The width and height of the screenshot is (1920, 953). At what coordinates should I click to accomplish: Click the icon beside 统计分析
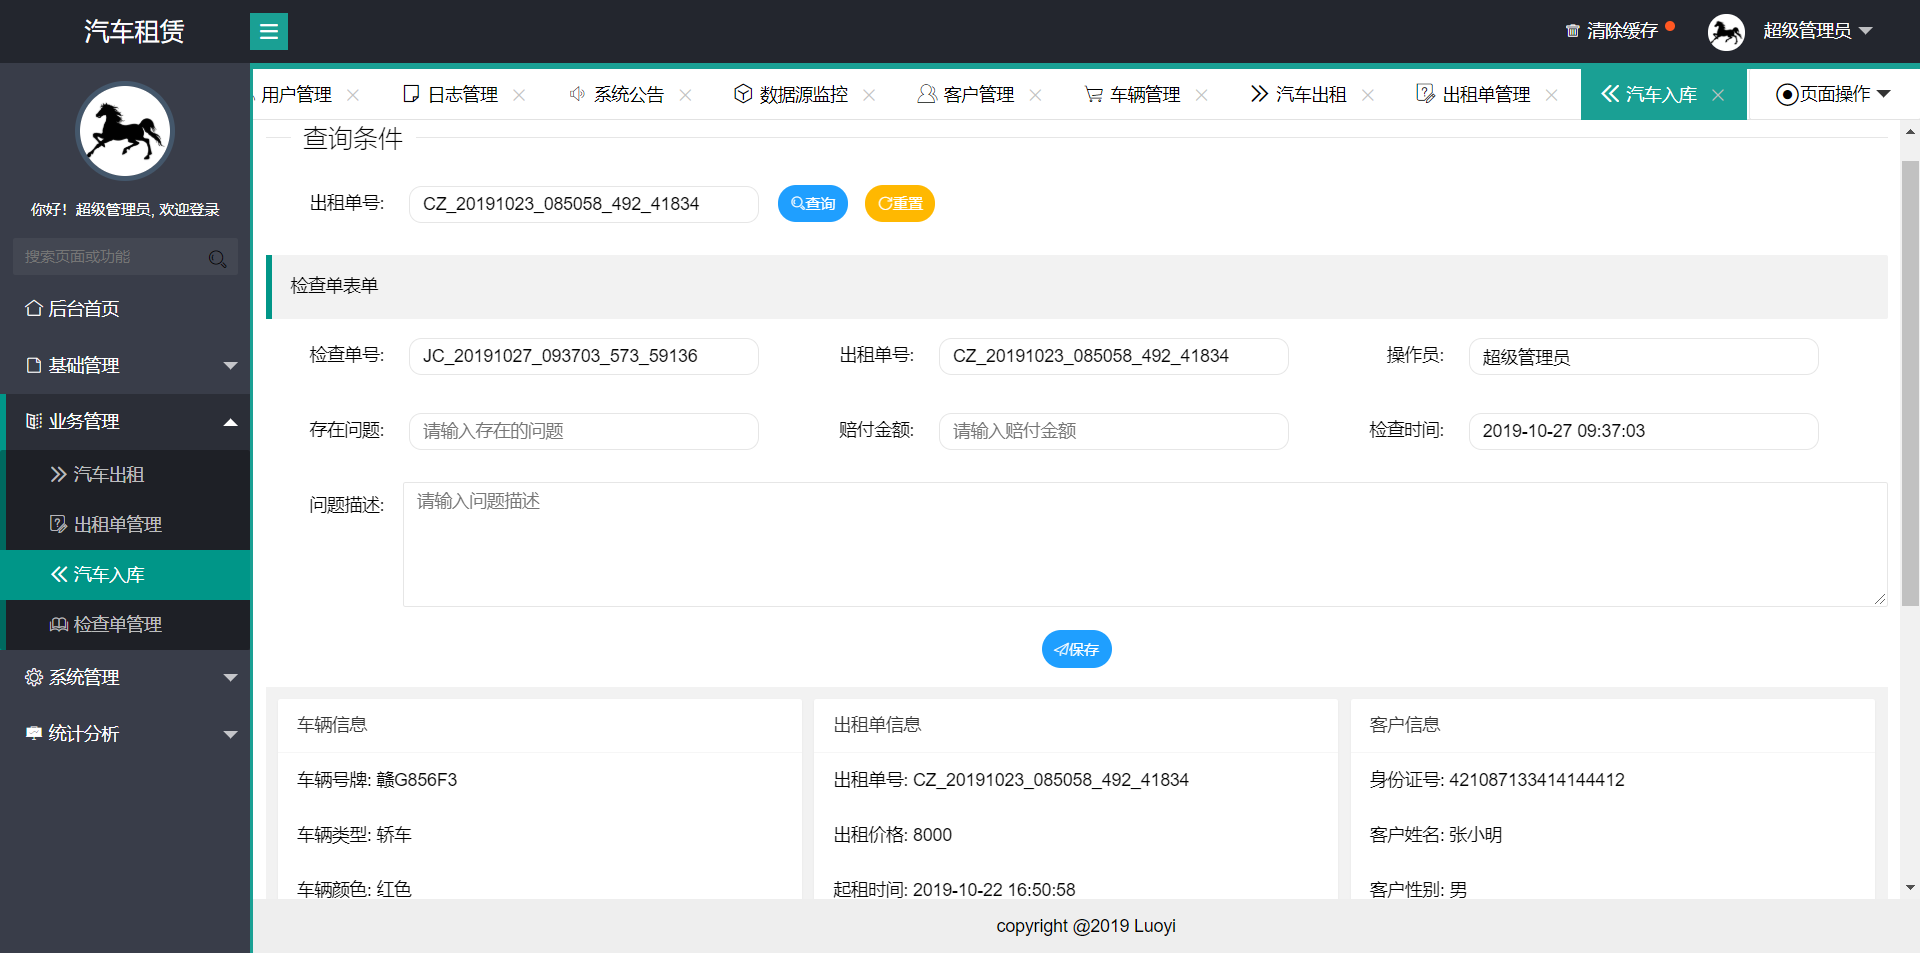[x=34, y=733]
